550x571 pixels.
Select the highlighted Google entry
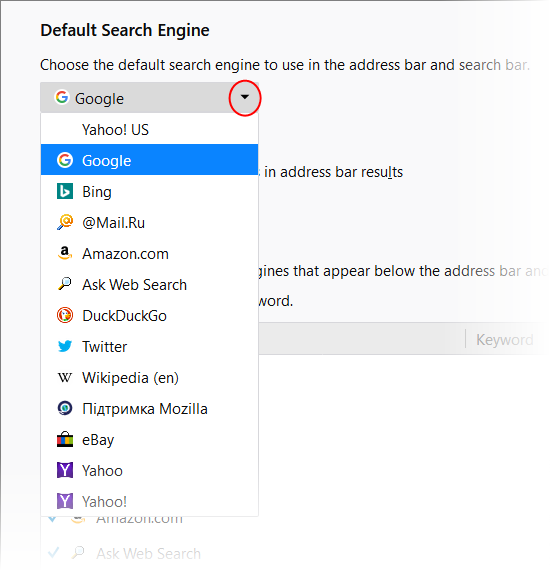pyautogui.click(x=149, y=160)
